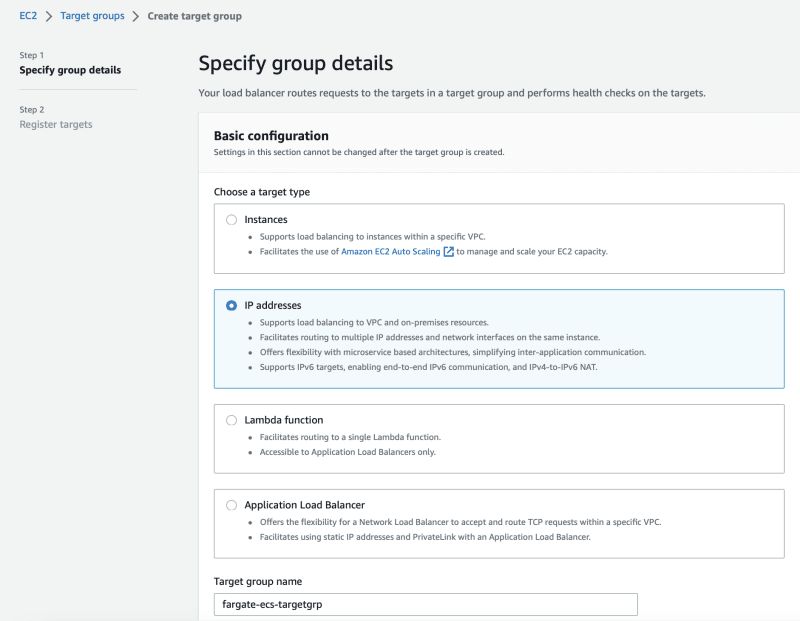Image resolution: width=800 pixels, height=621 pixels.
Task: Open the EC2 breadcrumb link
Action: click(28, 16)
